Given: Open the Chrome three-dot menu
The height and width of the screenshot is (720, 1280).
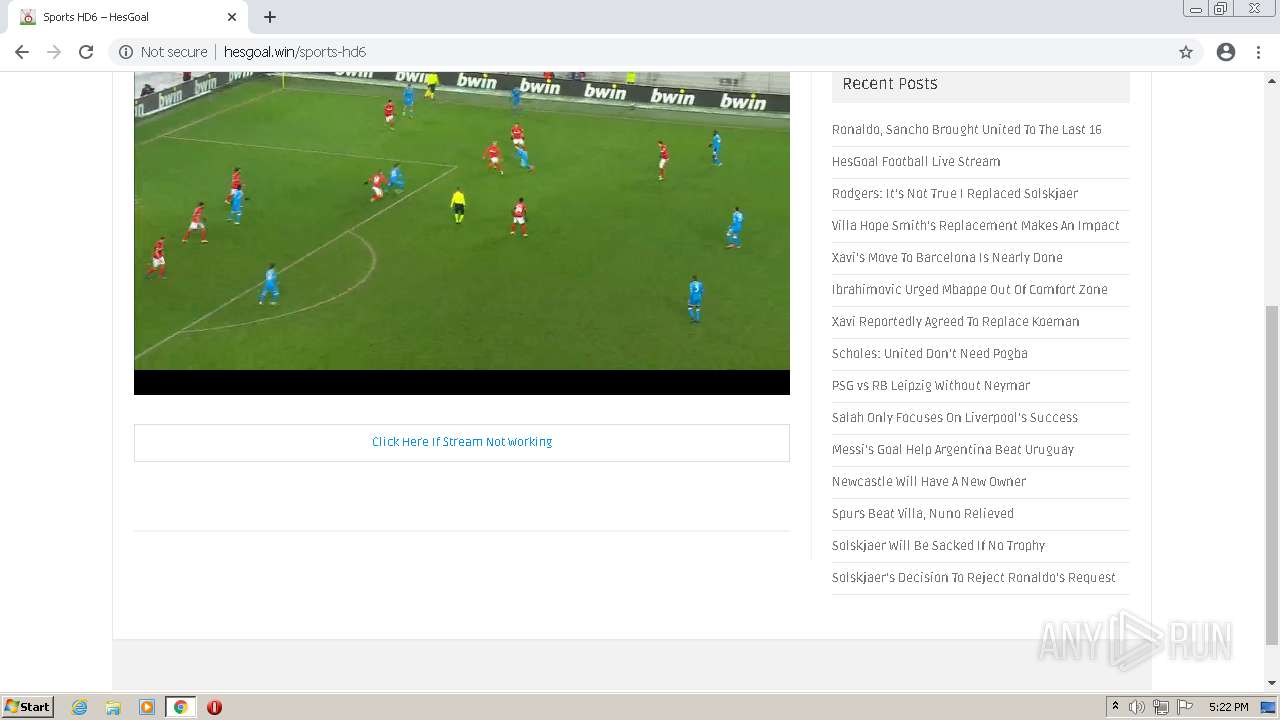Looking at the screenshot, I should [x=1258, y=52].
